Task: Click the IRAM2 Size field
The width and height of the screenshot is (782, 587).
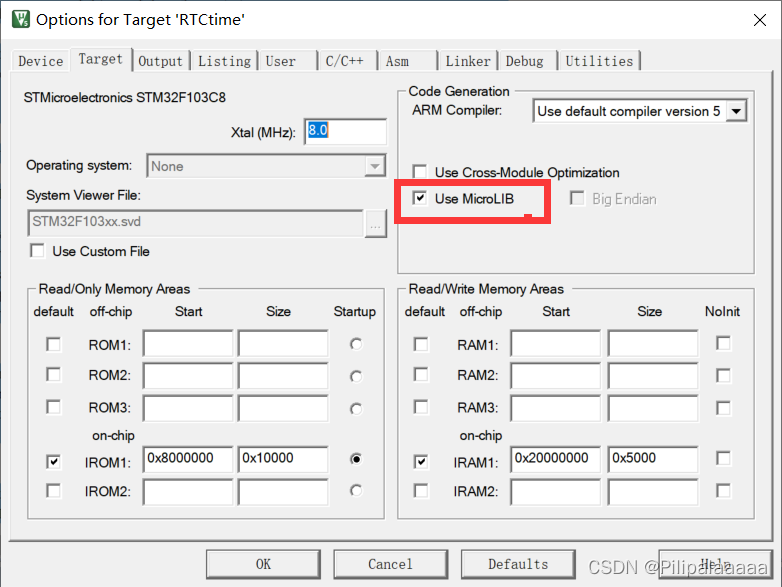Action: [x=653, y=492]
